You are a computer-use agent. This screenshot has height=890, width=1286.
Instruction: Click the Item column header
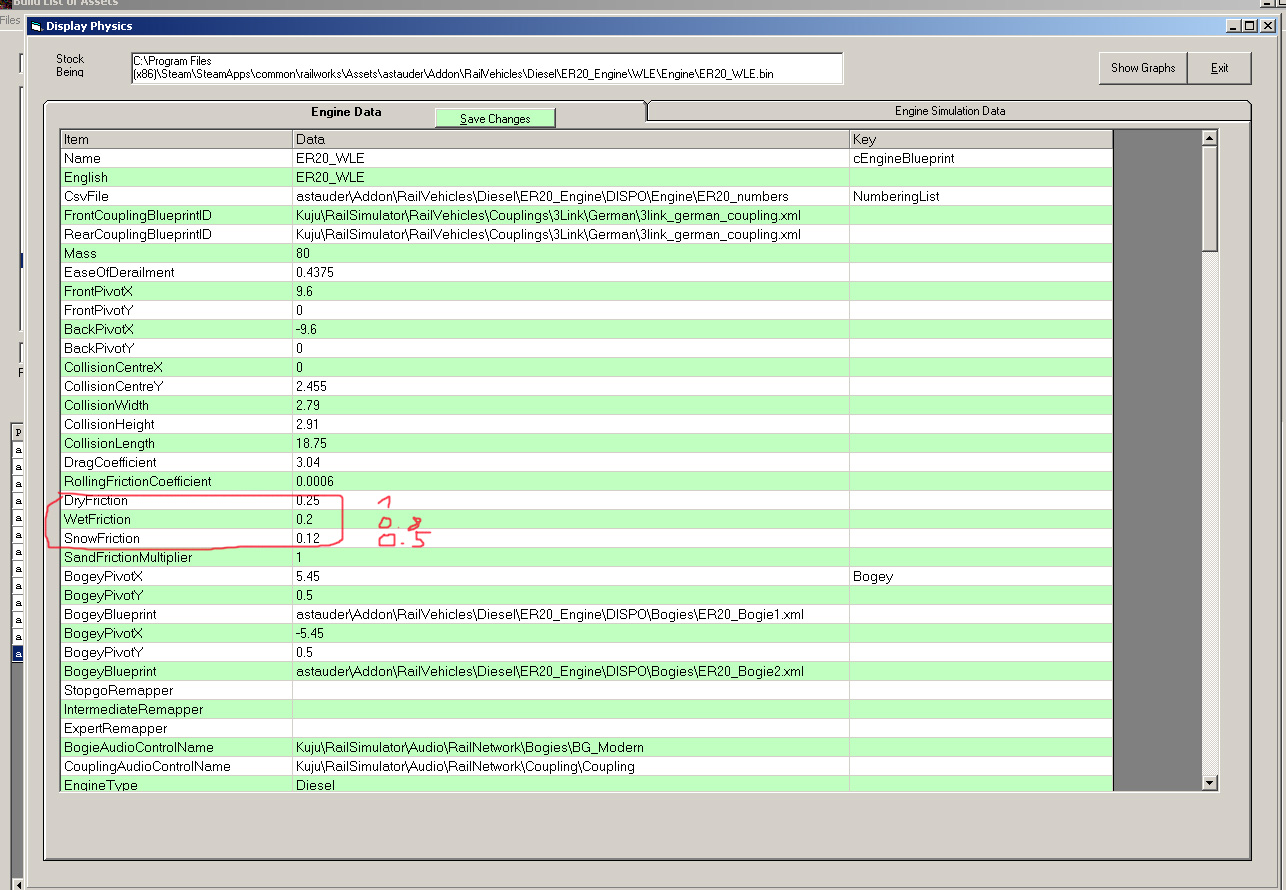176,139
